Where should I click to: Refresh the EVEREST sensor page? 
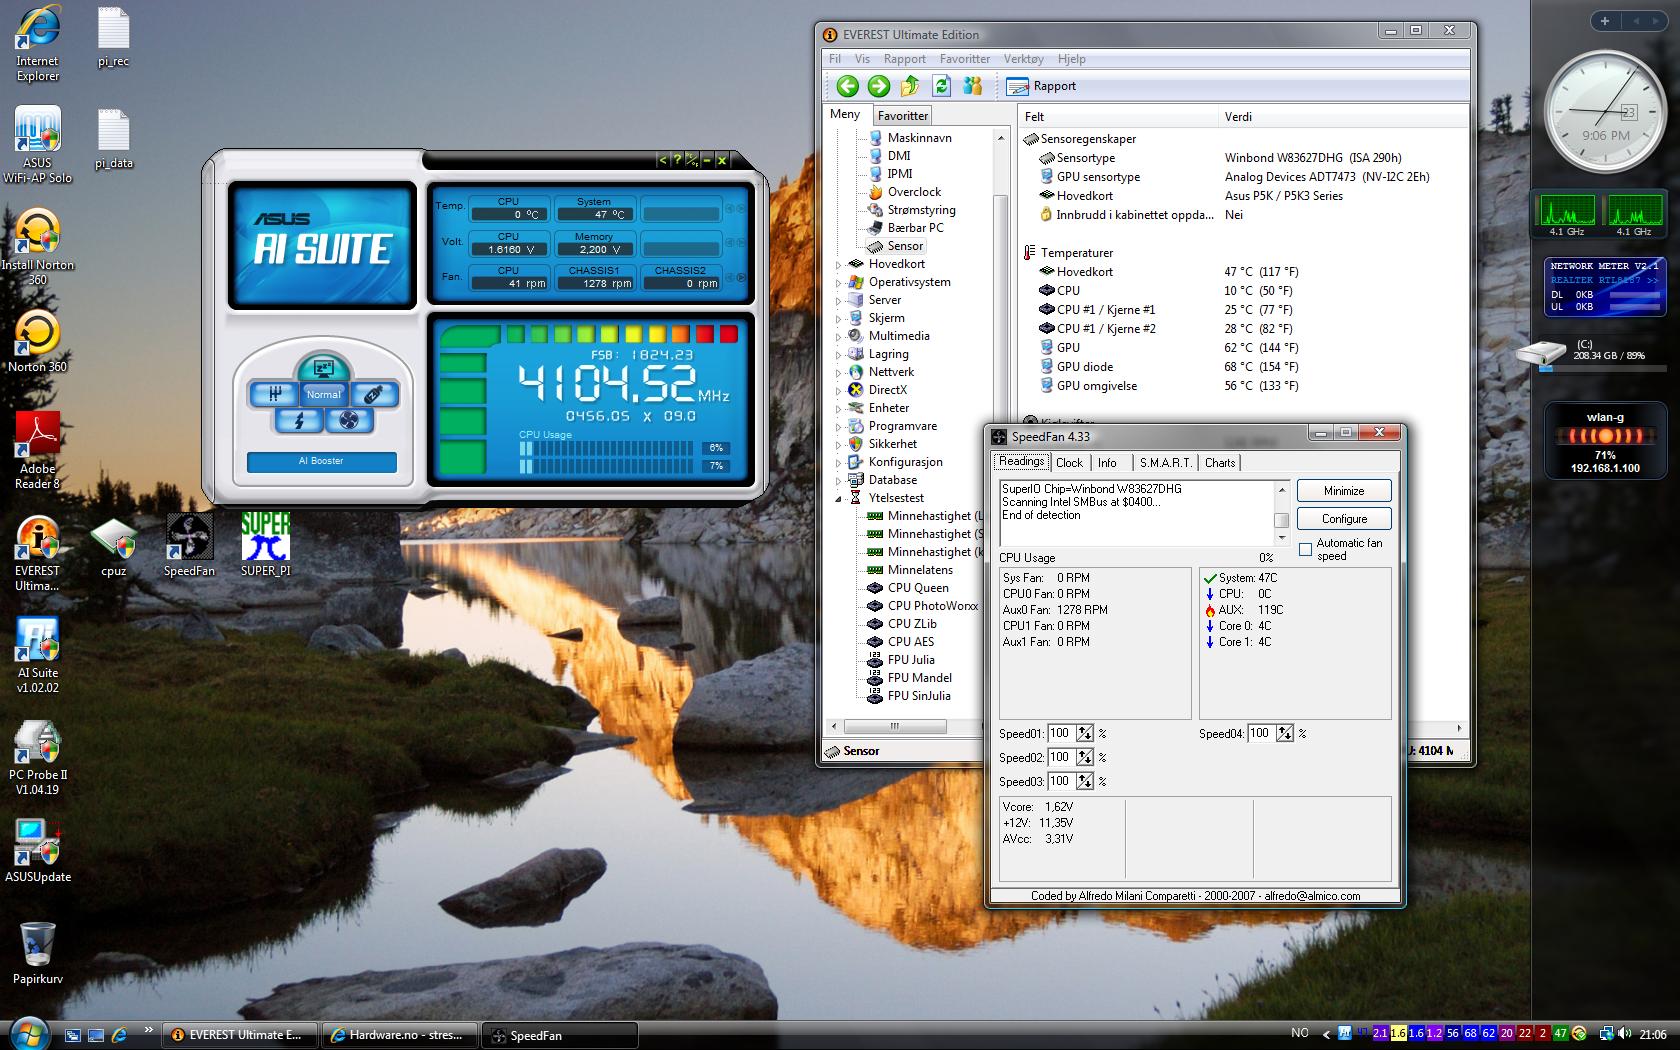tap(941, 86)
